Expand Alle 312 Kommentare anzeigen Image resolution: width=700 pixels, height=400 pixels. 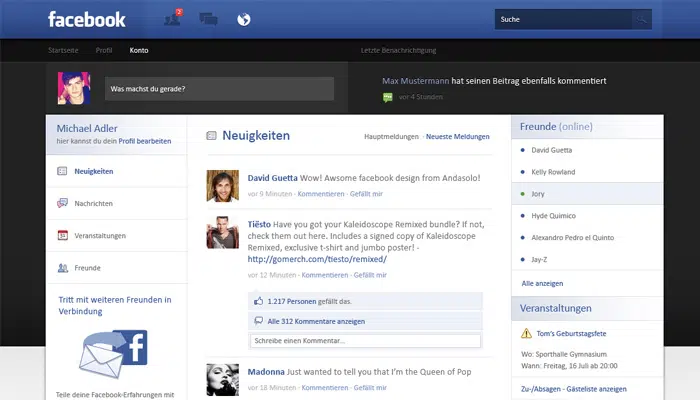tap(316, 321)
